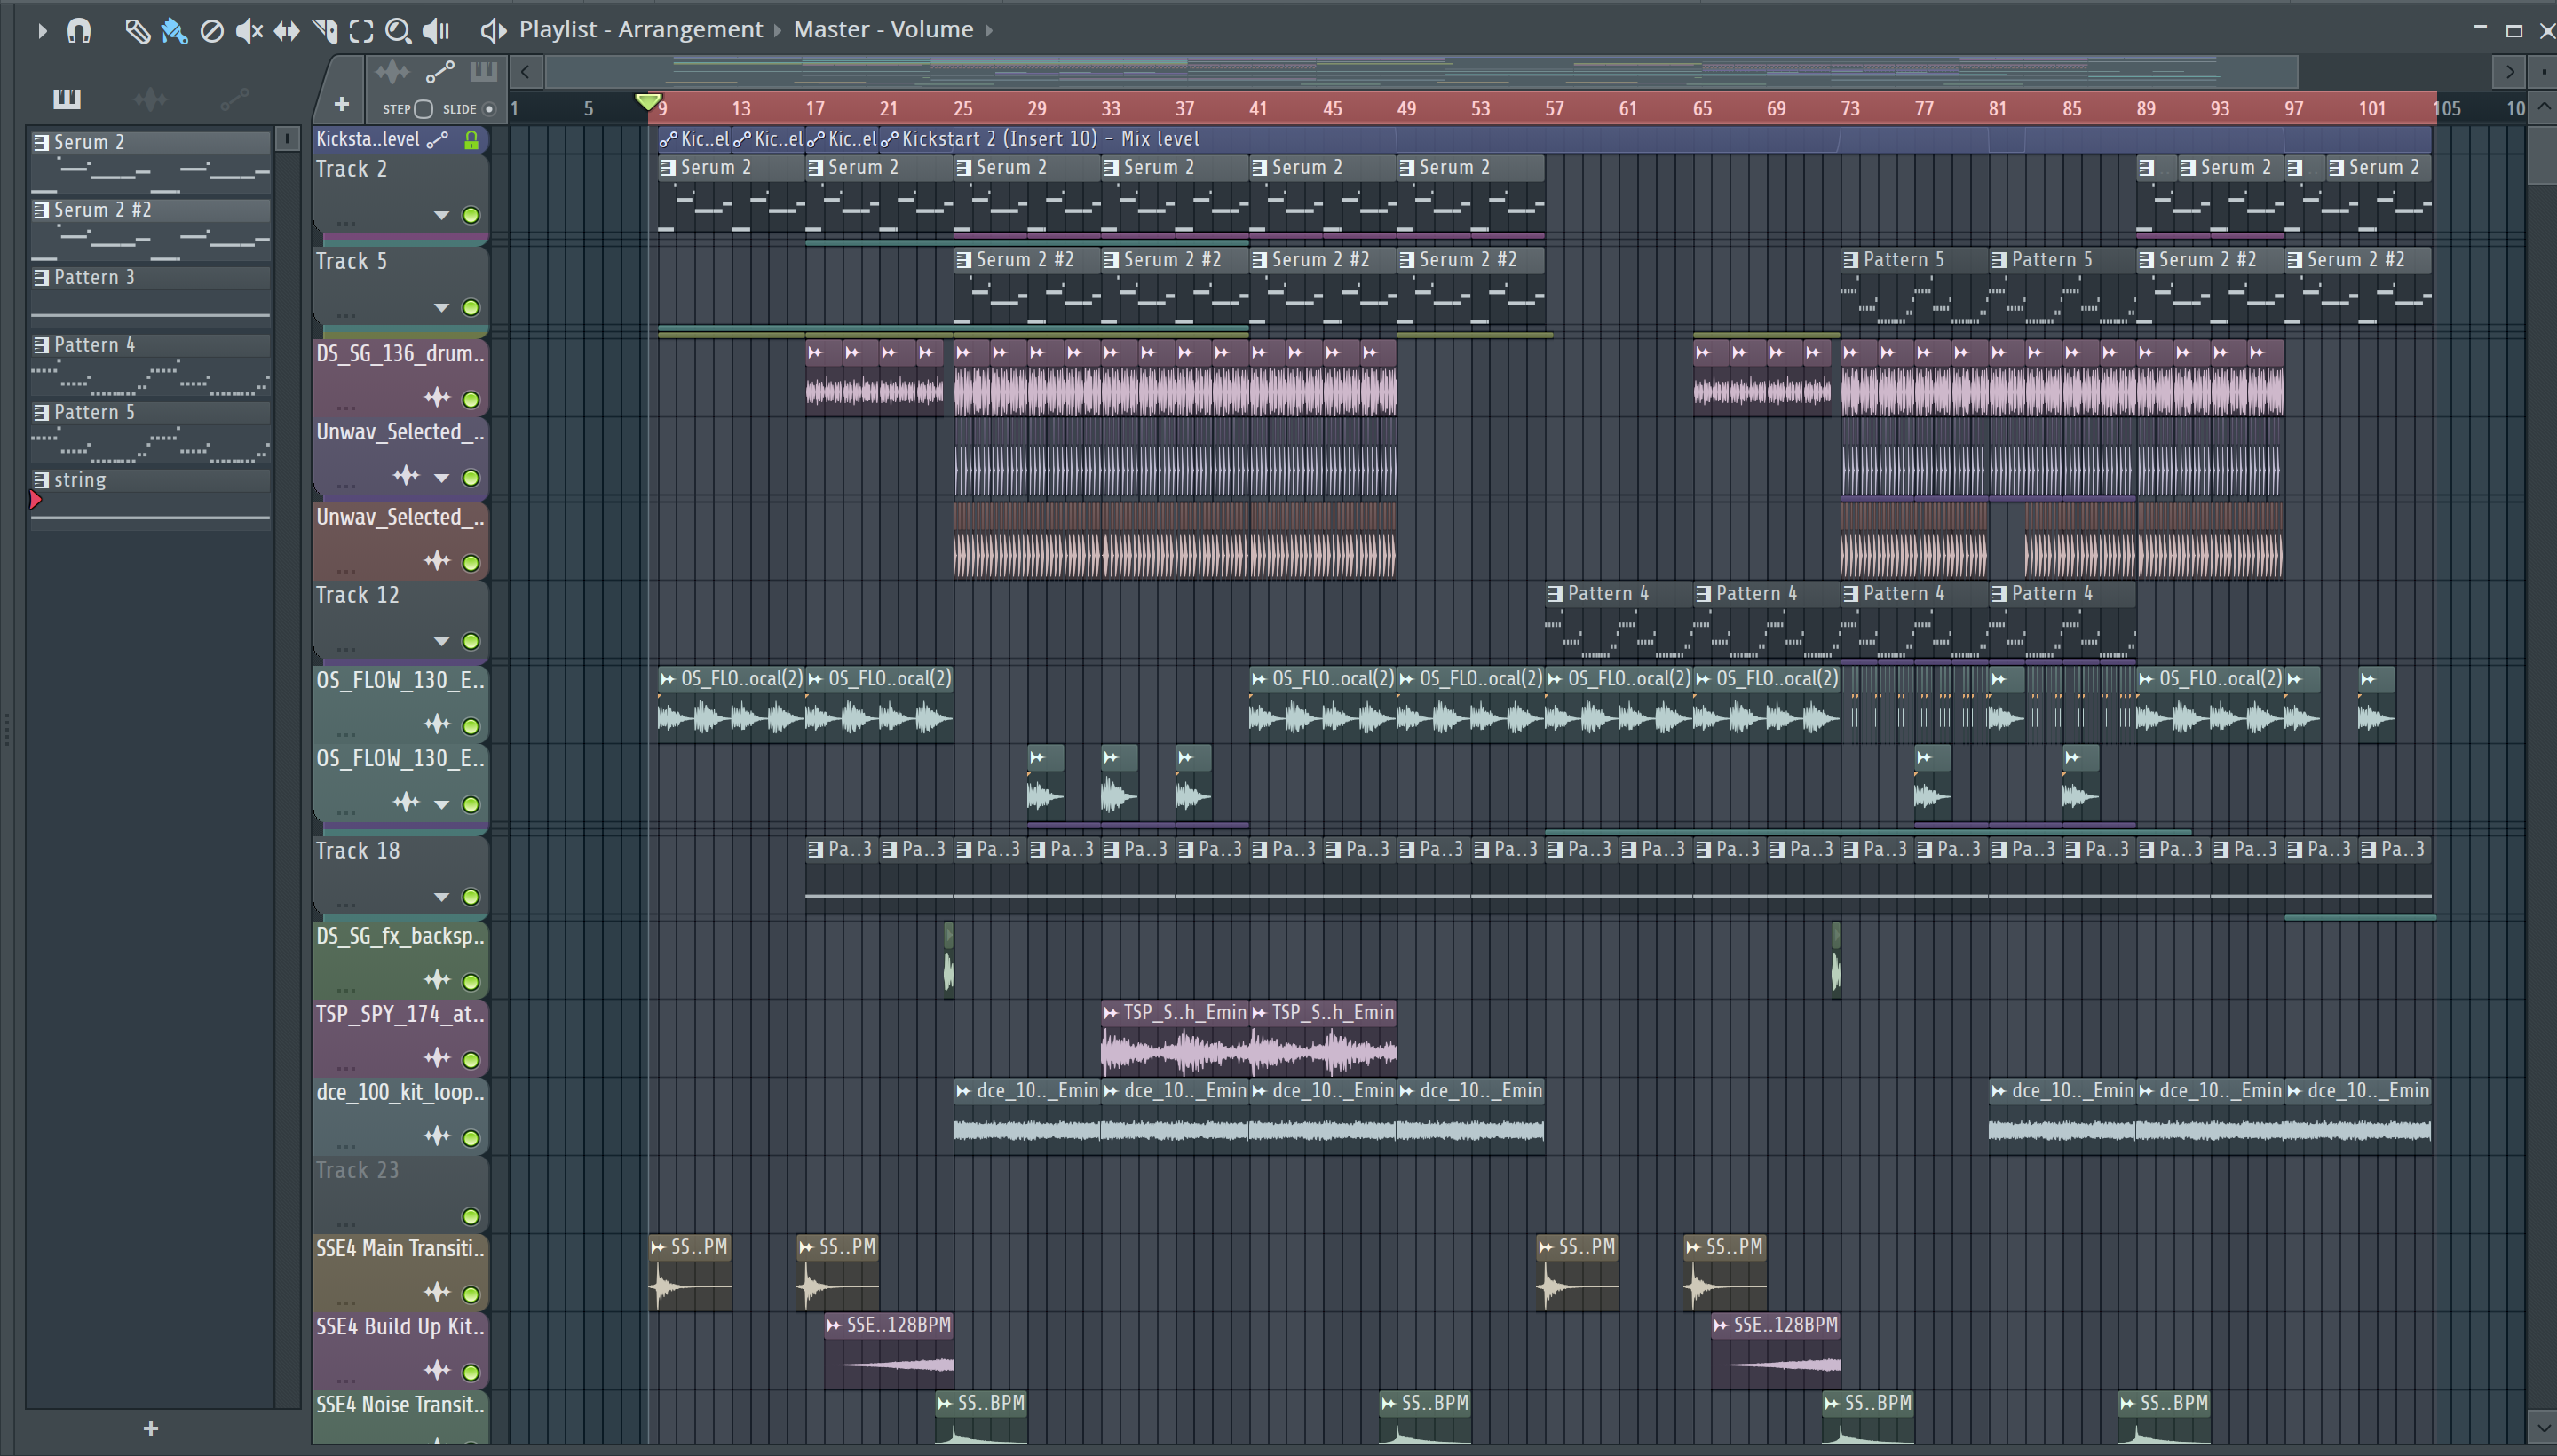Viewport: 2557px width, 1456px height.
Task: Open the Playlist options menu arrow
Action: tap(42, 31)
